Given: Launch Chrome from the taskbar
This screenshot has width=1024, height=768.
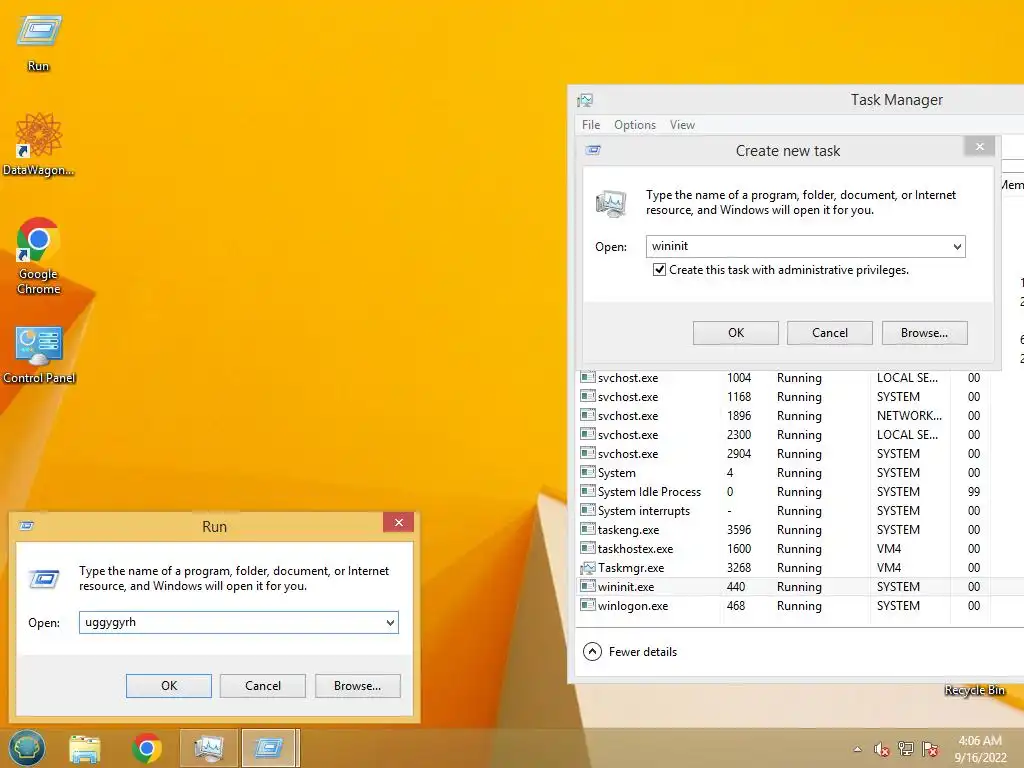Looking at the screenshot, I should 147,748.
